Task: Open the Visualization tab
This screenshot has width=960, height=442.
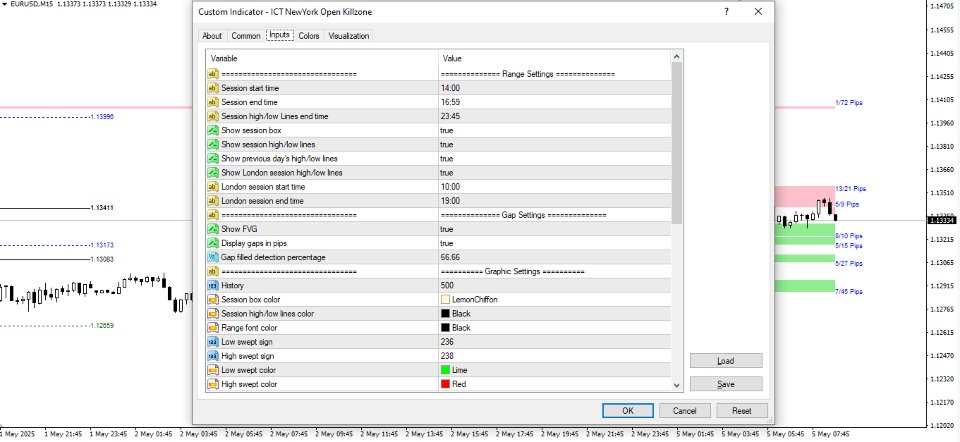Action: [x=349, y=36]
